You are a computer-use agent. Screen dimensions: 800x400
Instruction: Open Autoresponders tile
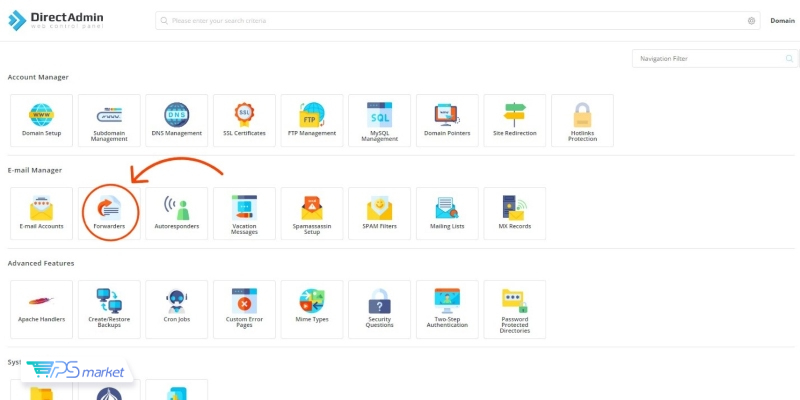pyautogui.click(x=176, y=212)
